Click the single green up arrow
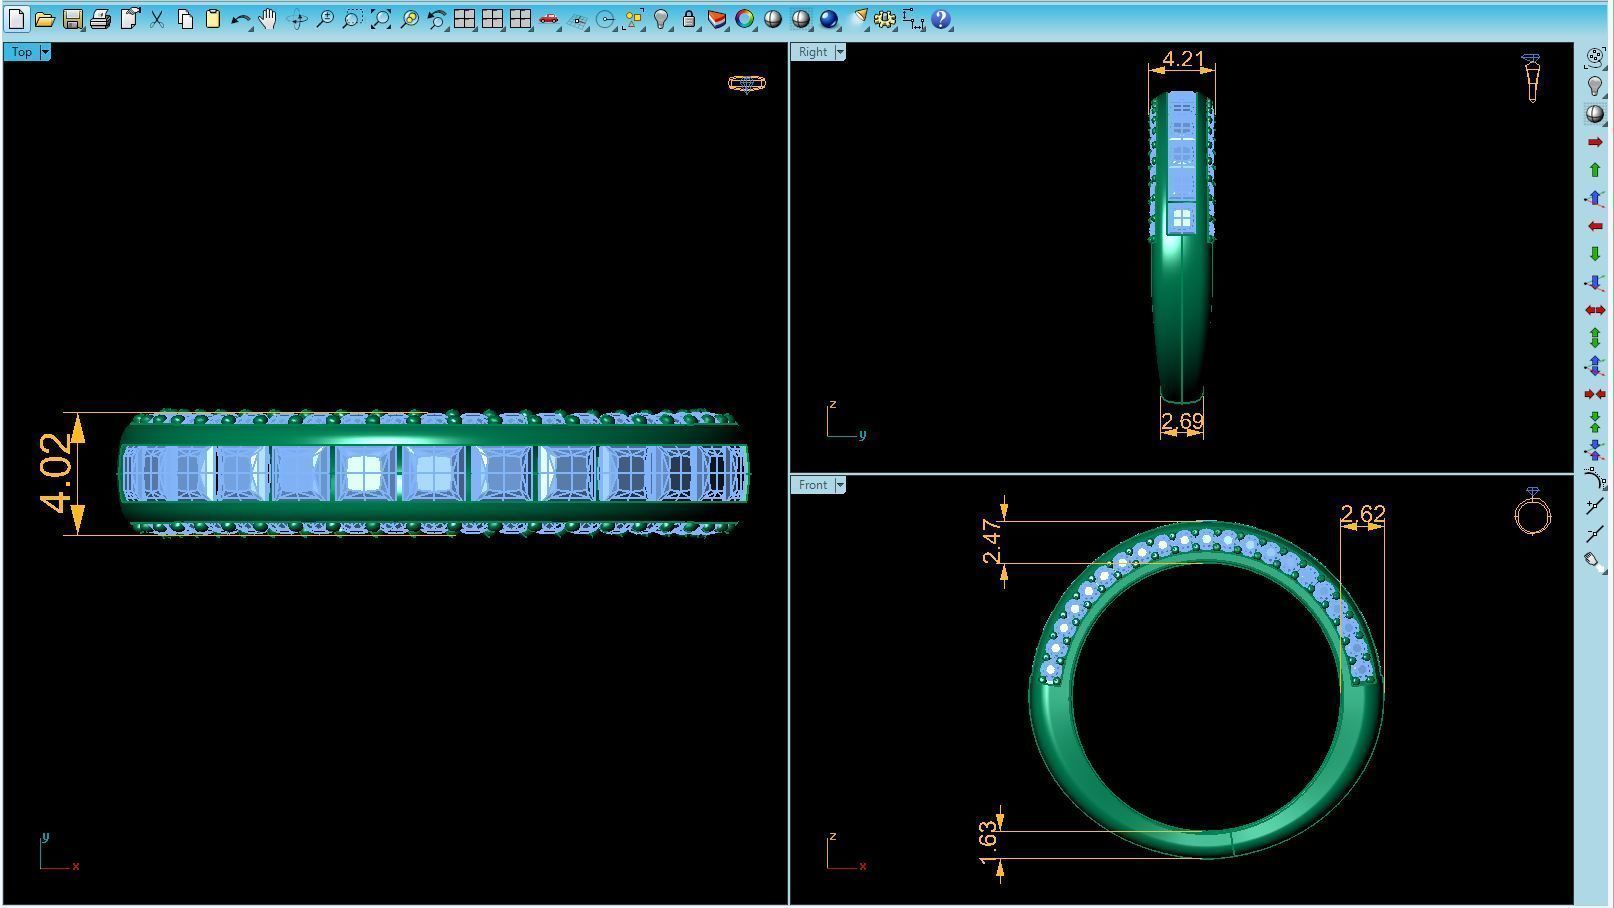The width and height of the screenshot is (1614, 908). coord(1595,170)
